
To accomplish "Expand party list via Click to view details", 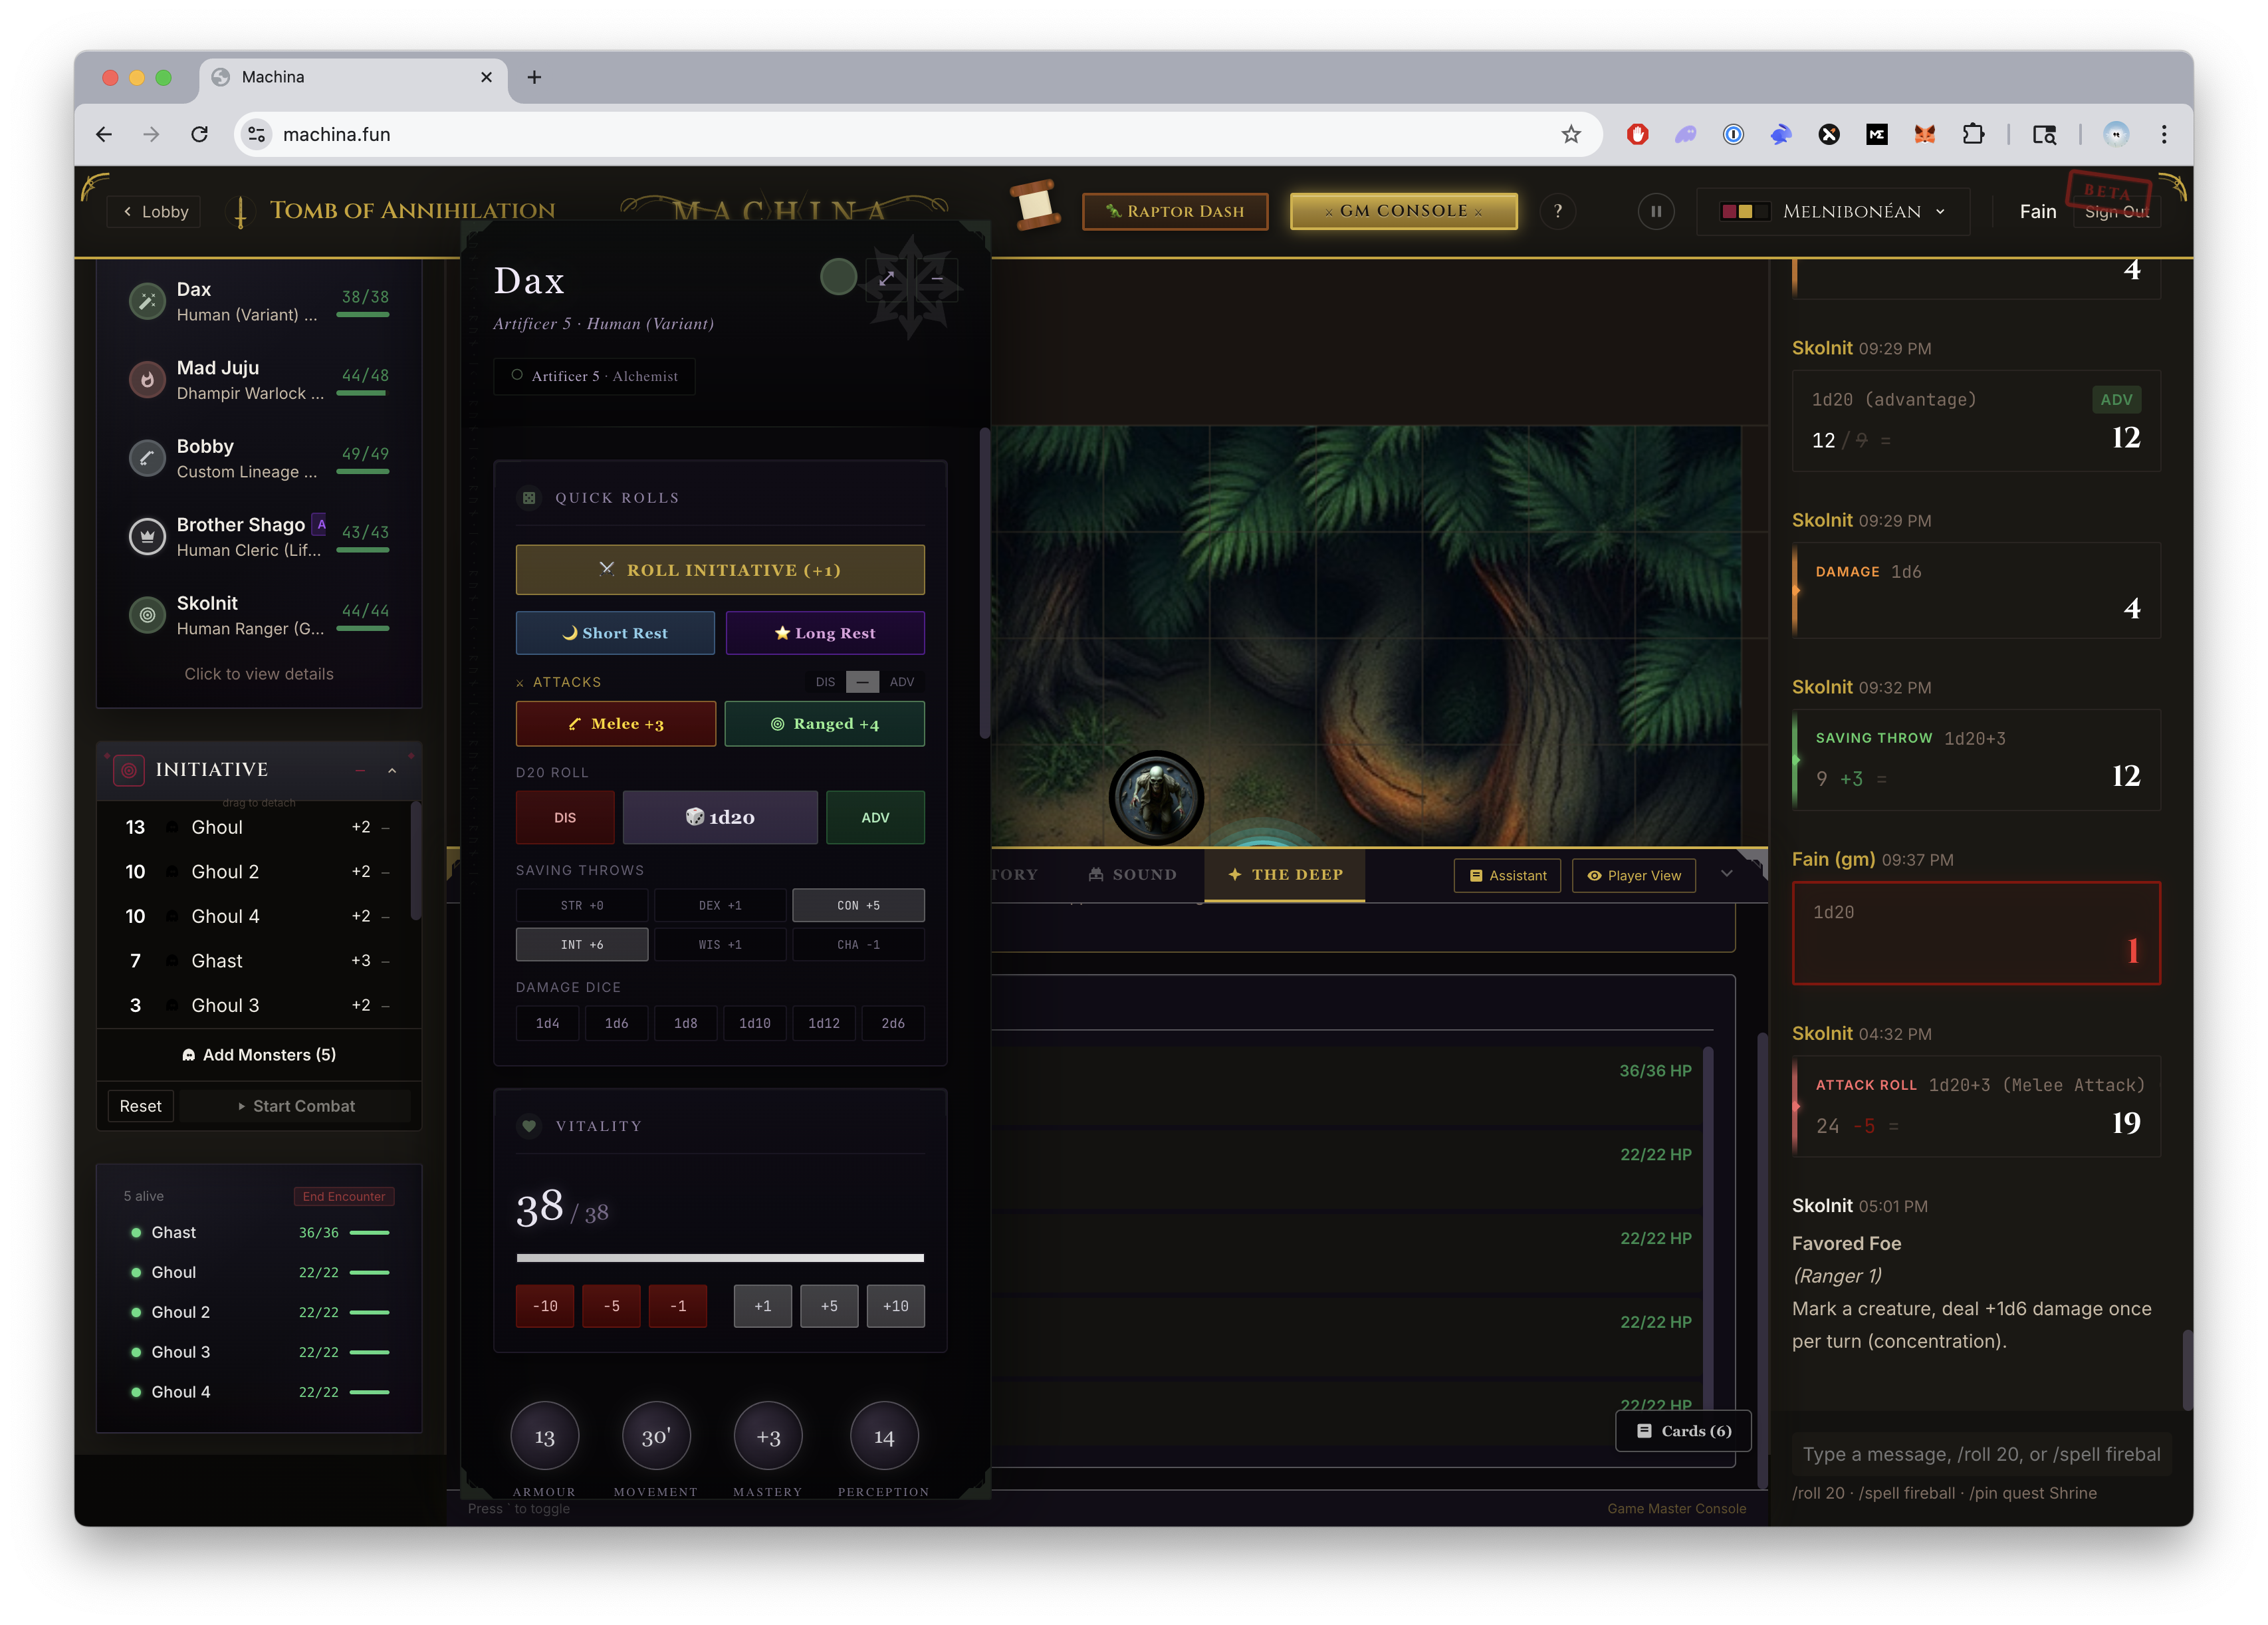I will click(x=259, y=674).
